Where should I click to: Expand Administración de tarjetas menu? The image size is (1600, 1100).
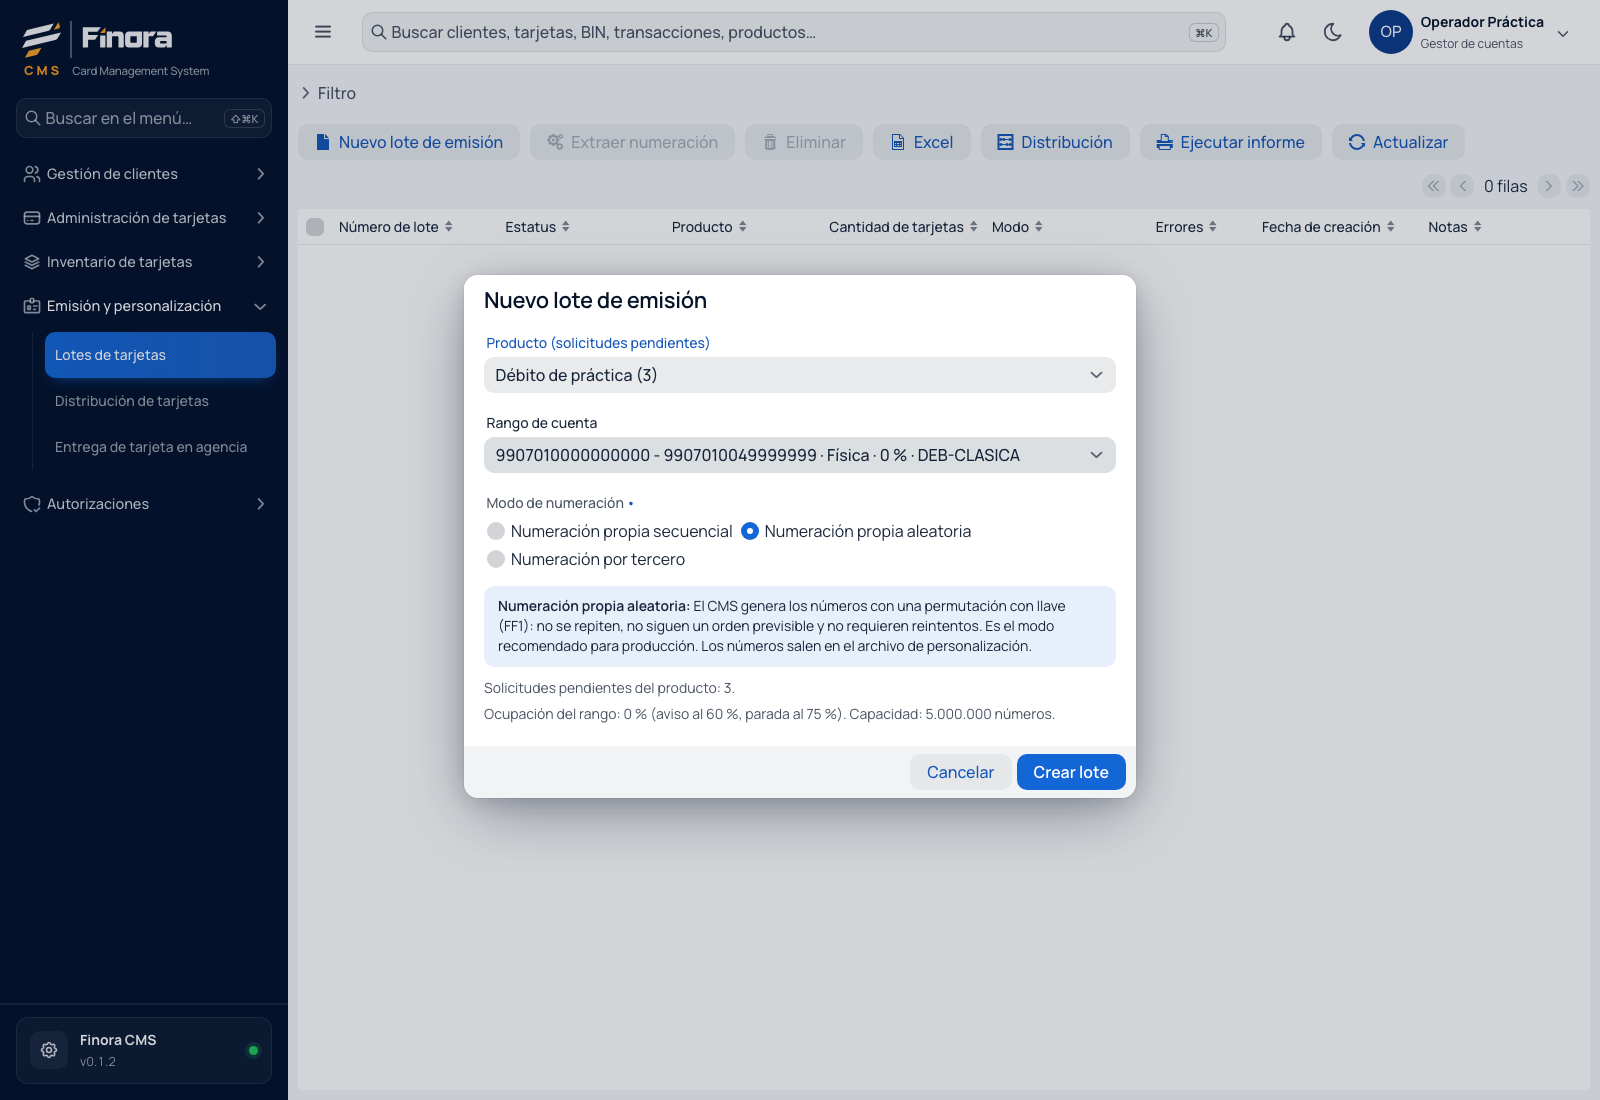coord(144,218)
